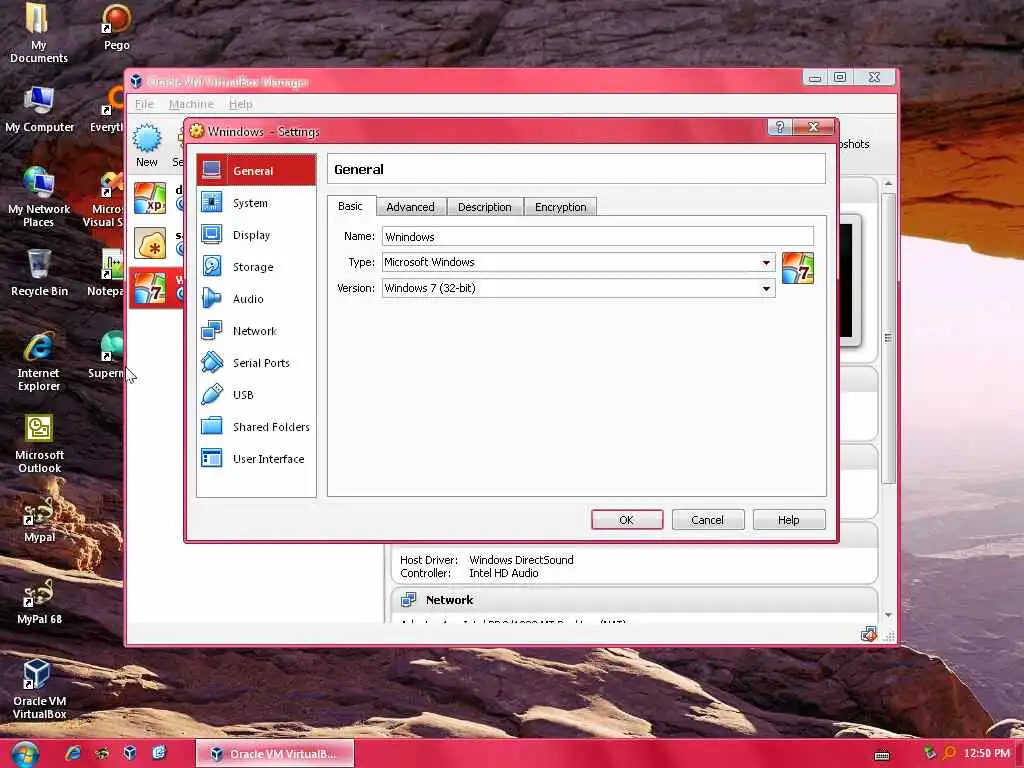1024x768 pixels.
Task: Launch Mypal browser desktop shortcut
Action: point(39,520)
